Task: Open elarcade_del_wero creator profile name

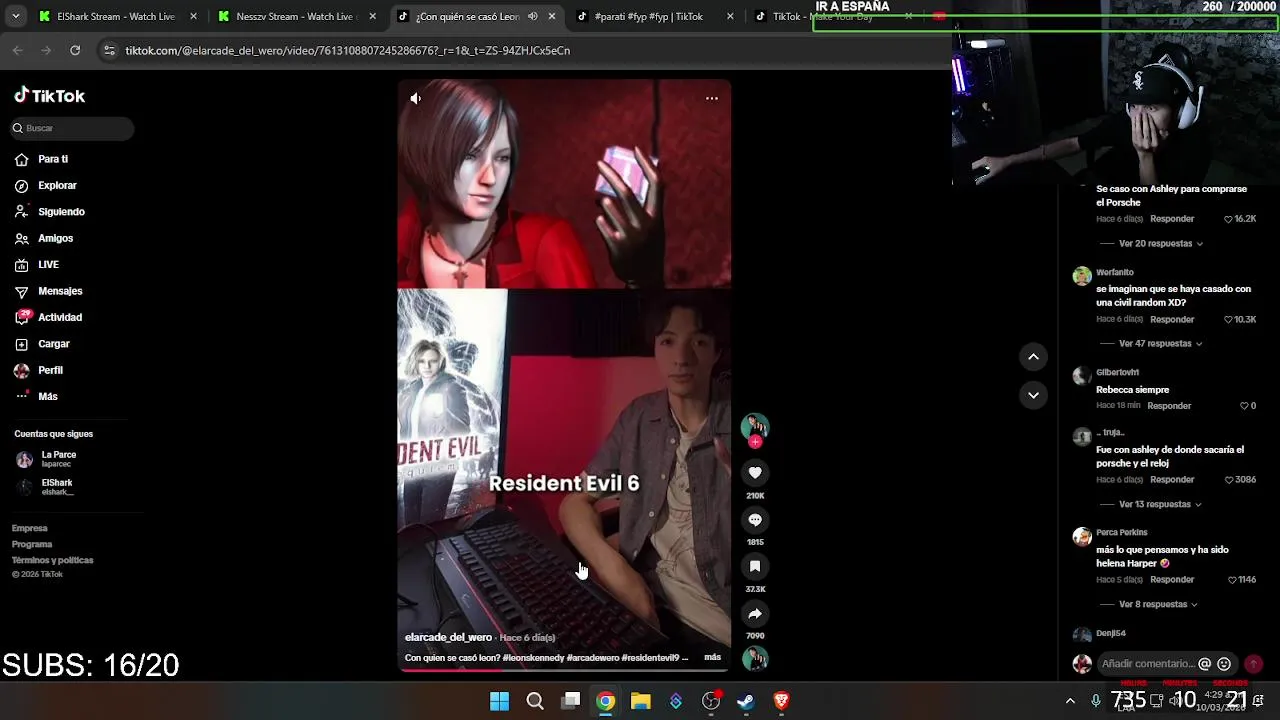Action: (x=448, y=637)
